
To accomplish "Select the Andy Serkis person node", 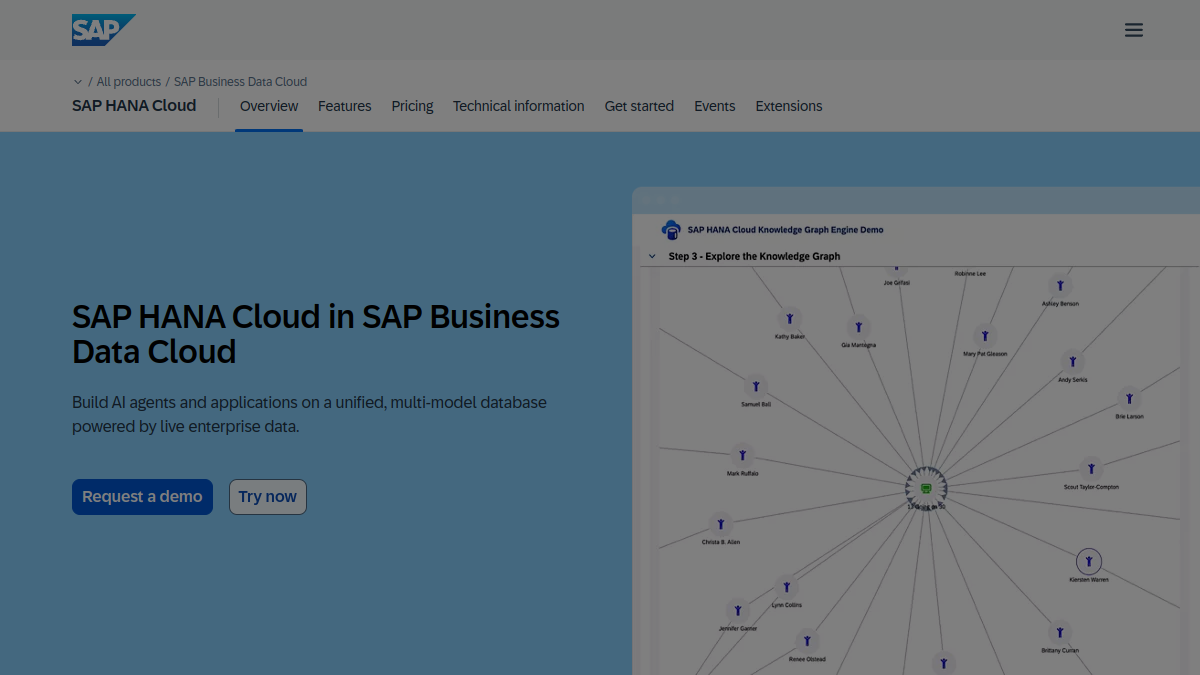I will (x=1073, y=362).
